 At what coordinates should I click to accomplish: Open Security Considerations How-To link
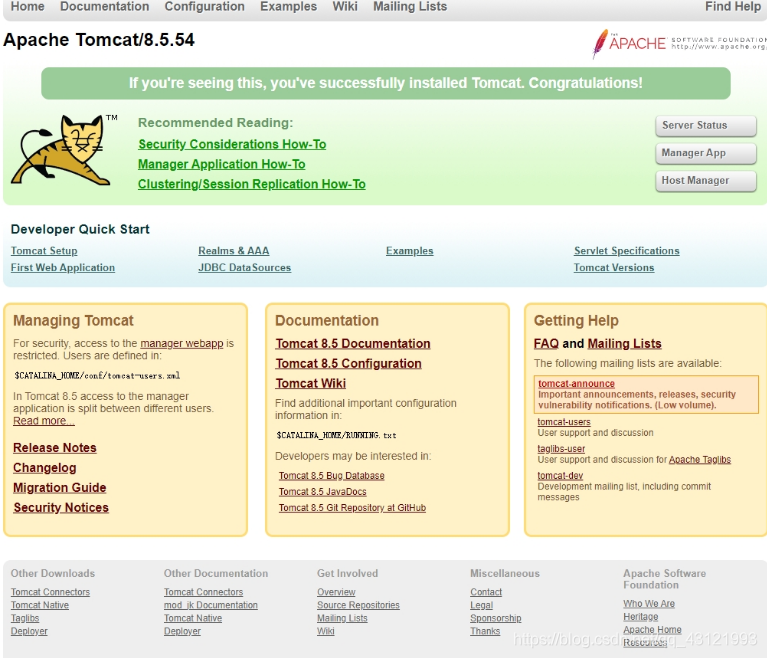tap(232, 144)
